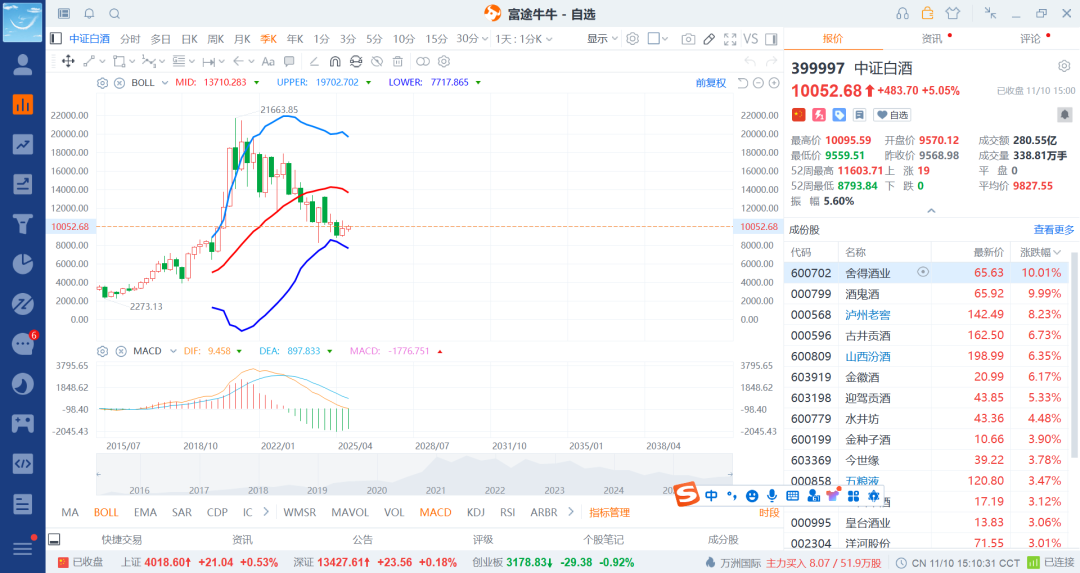The width and height of the screenshot is (1080, 573).
Task: Expand the MACD indicator dropdown
Action: (173, 351)
